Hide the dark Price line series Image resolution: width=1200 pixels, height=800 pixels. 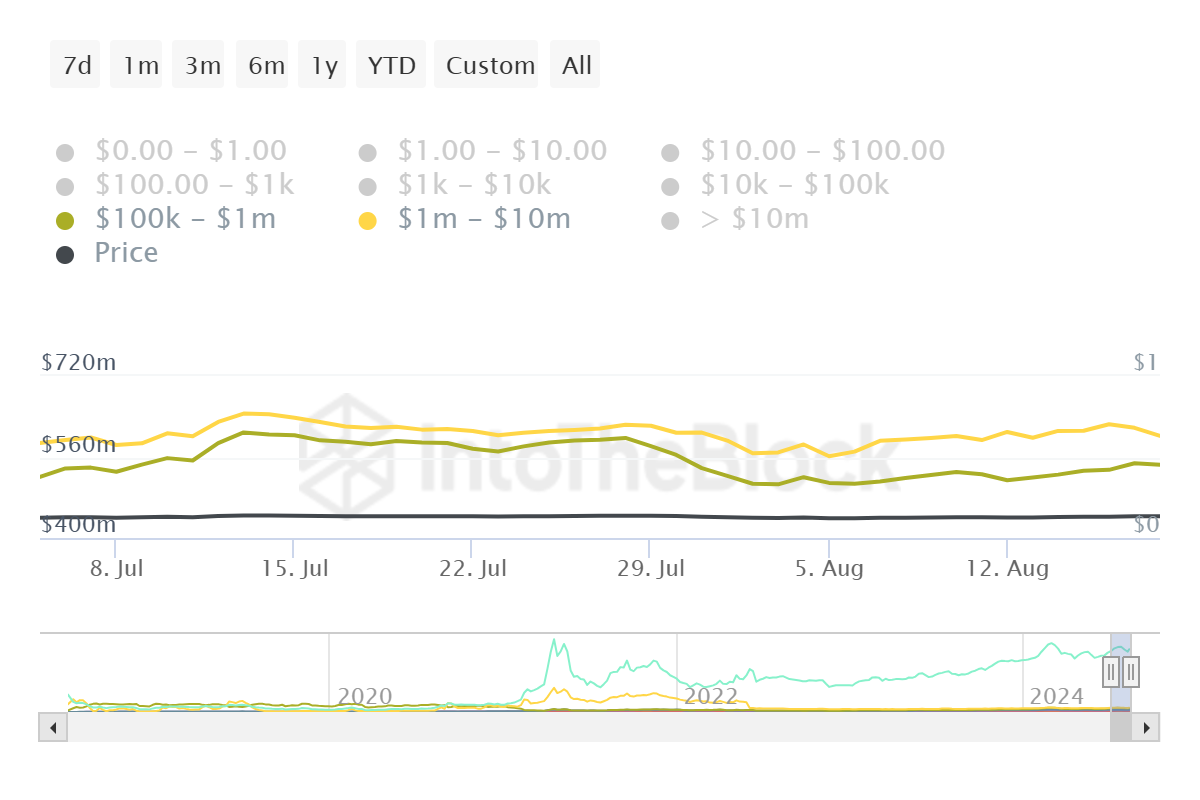126,253
